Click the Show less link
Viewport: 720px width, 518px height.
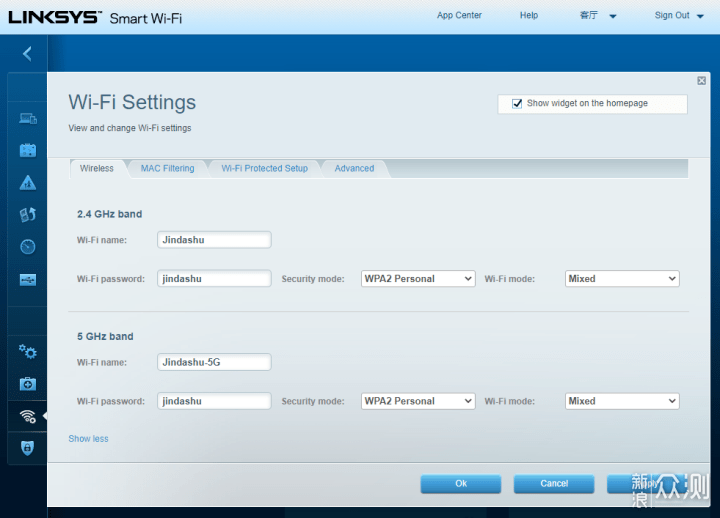click(x=88, y=439)
